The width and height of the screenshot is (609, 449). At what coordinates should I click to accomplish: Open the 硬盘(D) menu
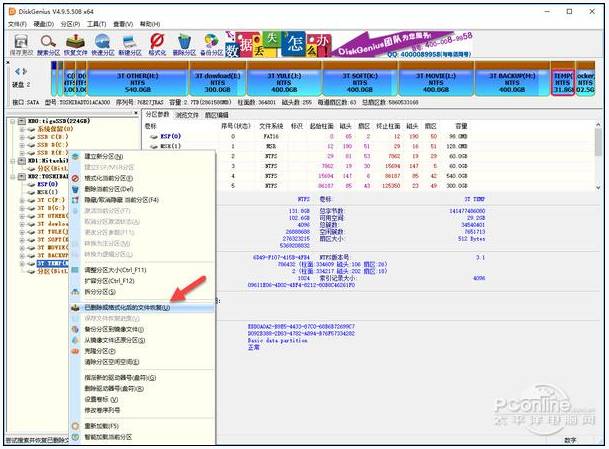[x=44, y=24]
